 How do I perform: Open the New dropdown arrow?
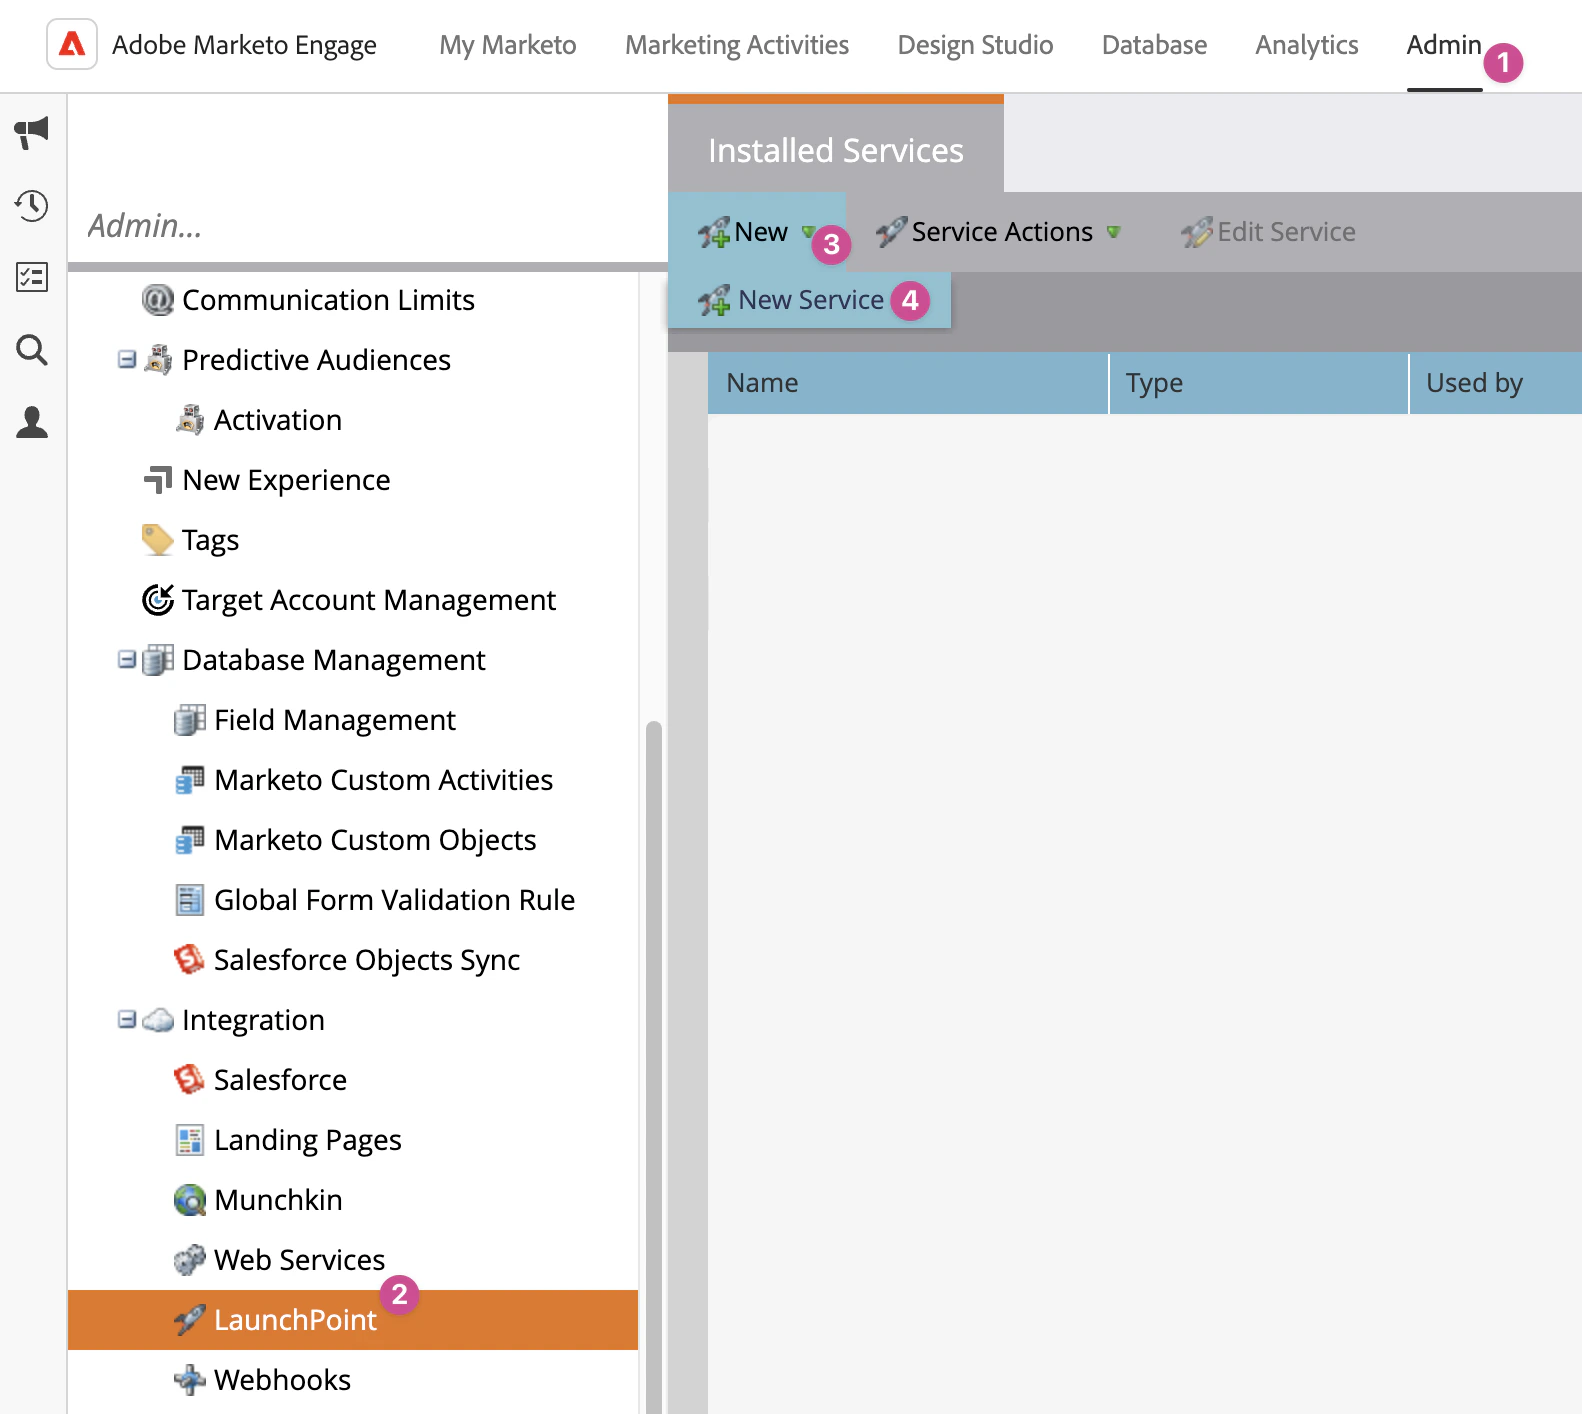point(808,232)
